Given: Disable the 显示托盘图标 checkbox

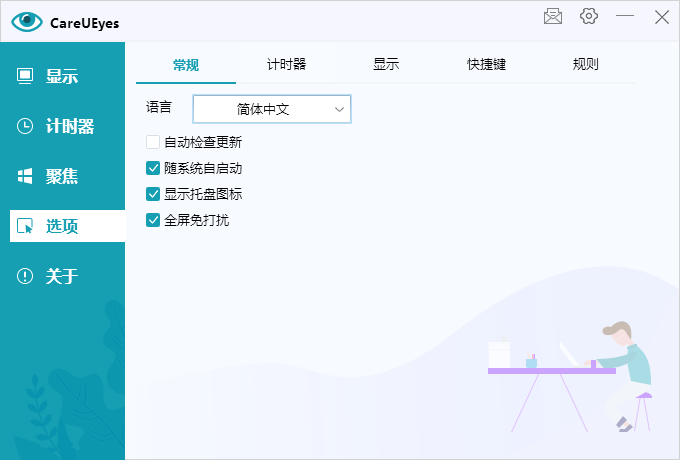Looking at the screenshot, I should [153, 194].
